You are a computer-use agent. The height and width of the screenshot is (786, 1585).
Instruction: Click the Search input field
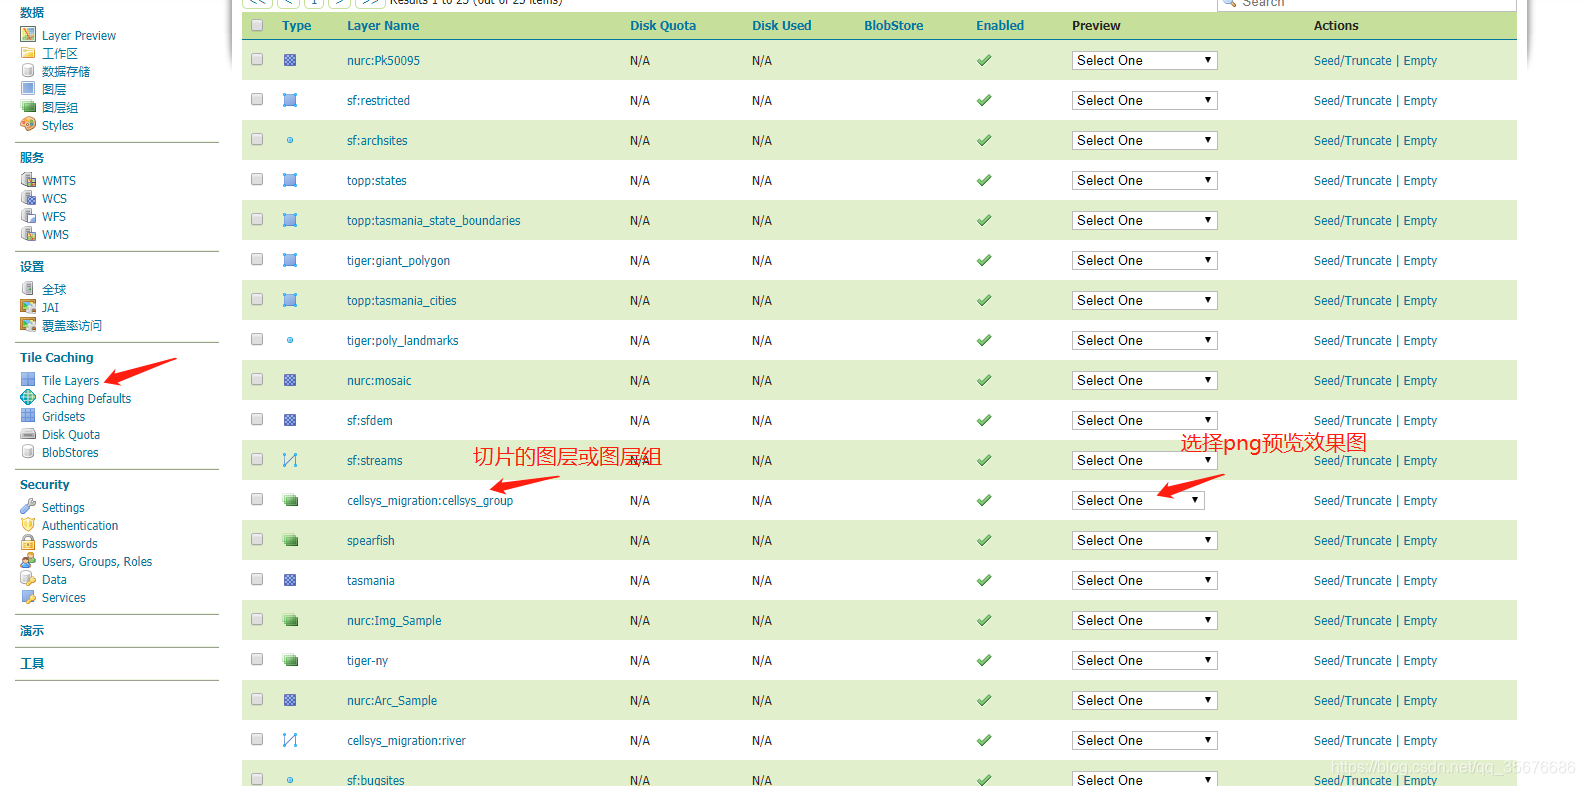[1366, 4]
